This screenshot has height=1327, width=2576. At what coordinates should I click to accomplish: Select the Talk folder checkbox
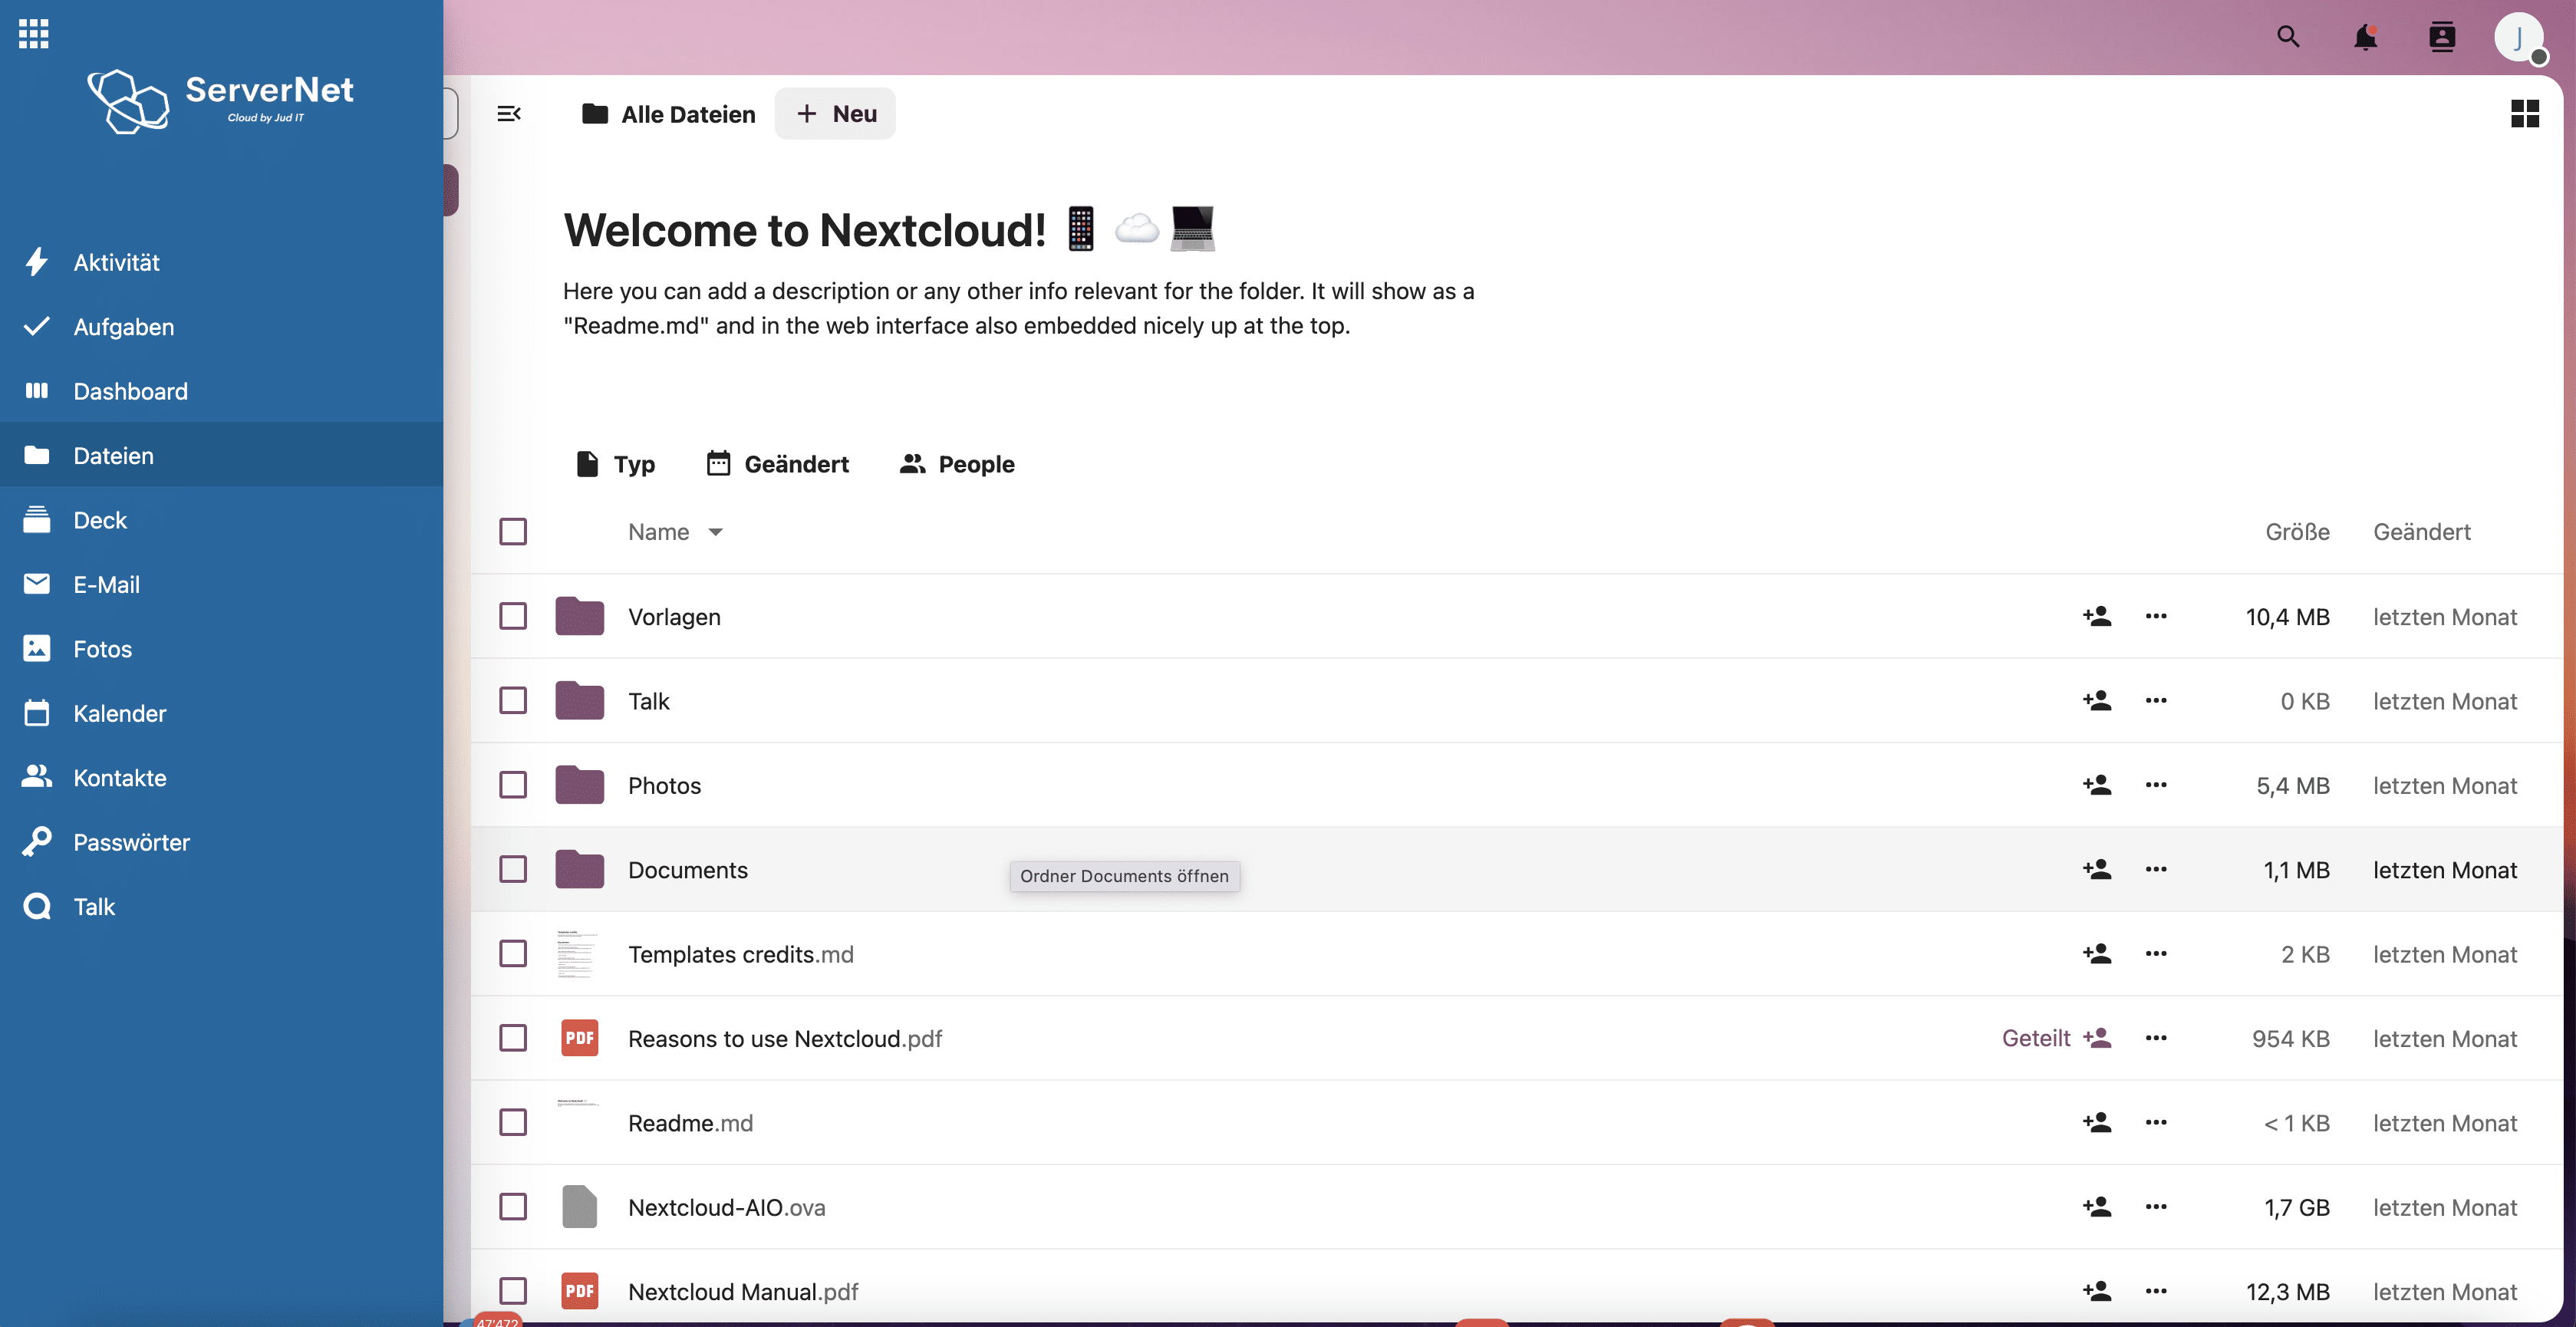coord(513,701)
